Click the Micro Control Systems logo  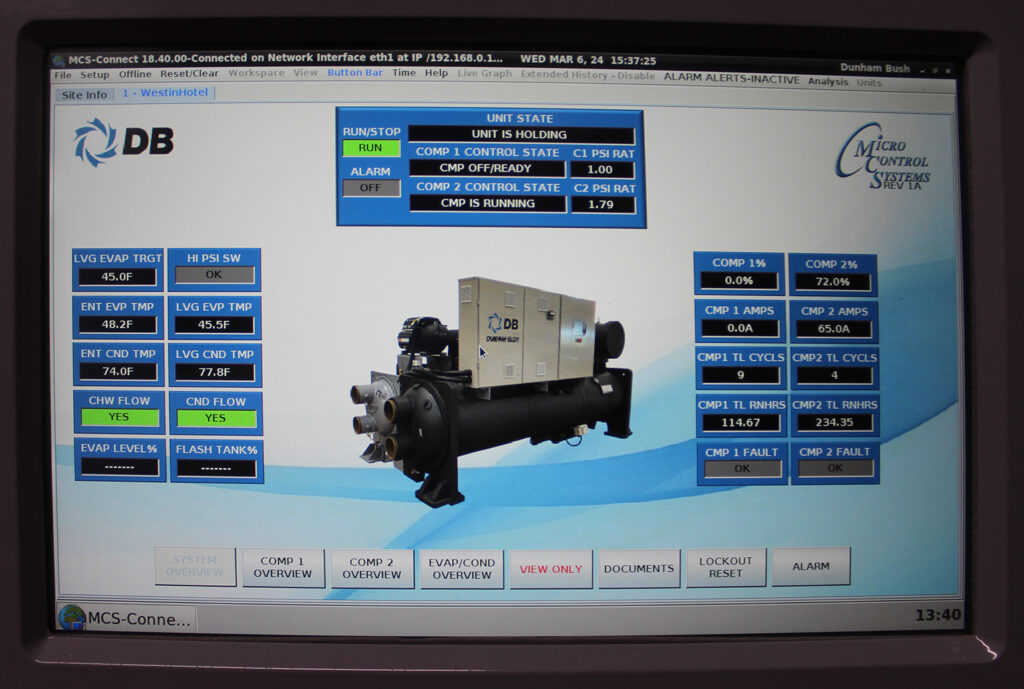883,157
